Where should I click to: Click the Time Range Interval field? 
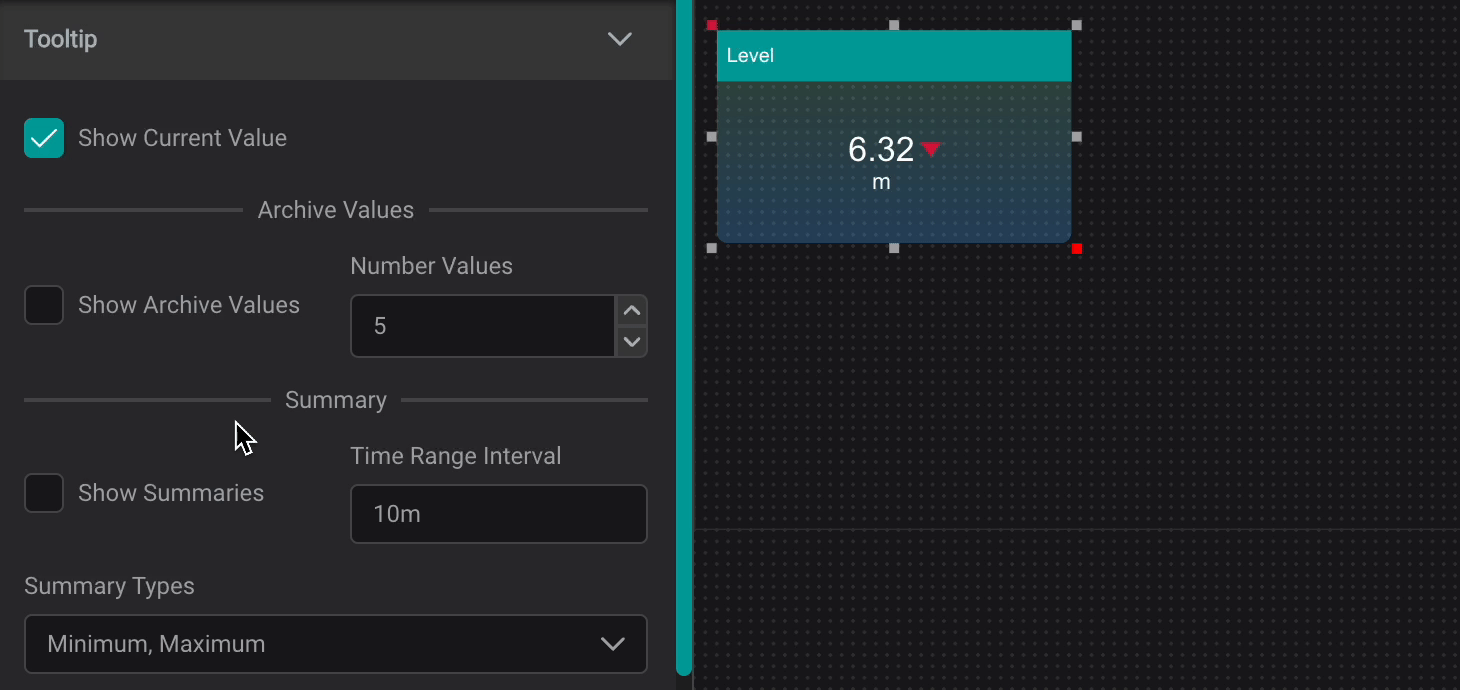click(x=499, y=514)
